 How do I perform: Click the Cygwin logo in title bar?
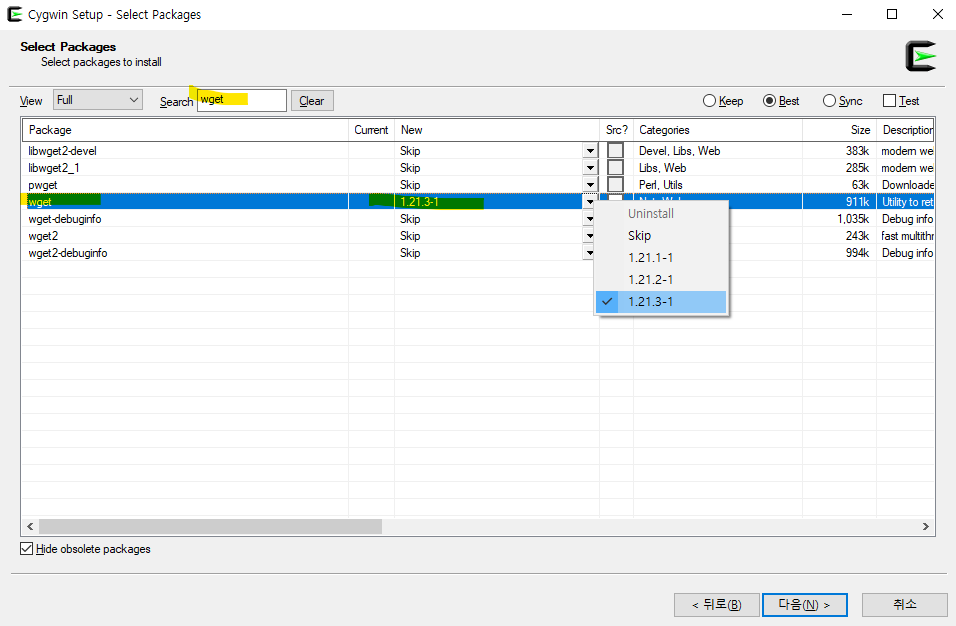click(15, 14)
